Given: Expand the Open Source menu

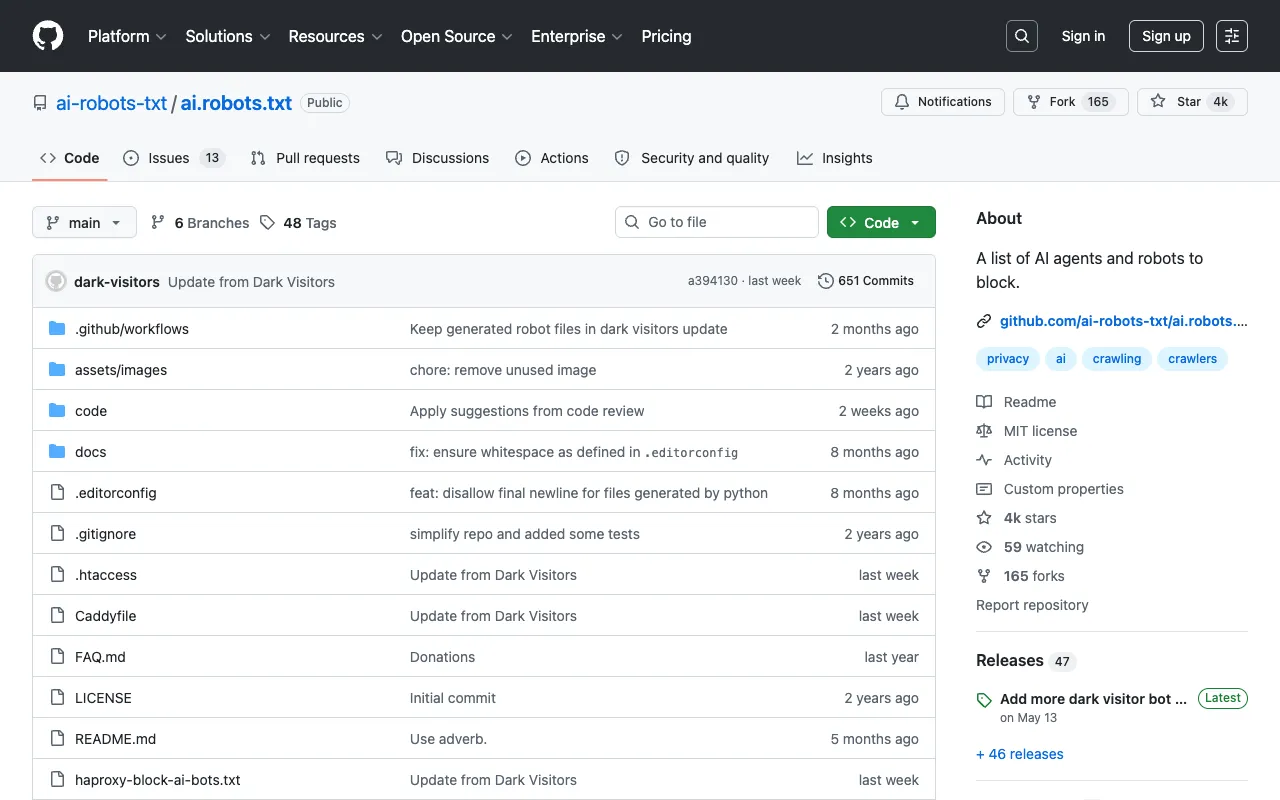Looking at the screenshot, I should point(457,36).
